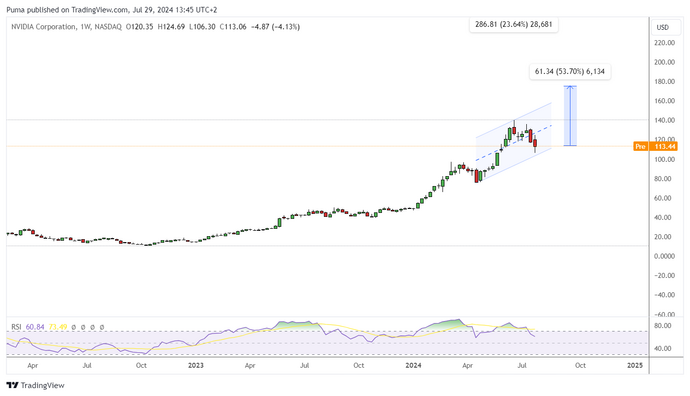Click the change value −4.87 (−4.13%)
The image size is (690, 396).
tap(275, 27)
